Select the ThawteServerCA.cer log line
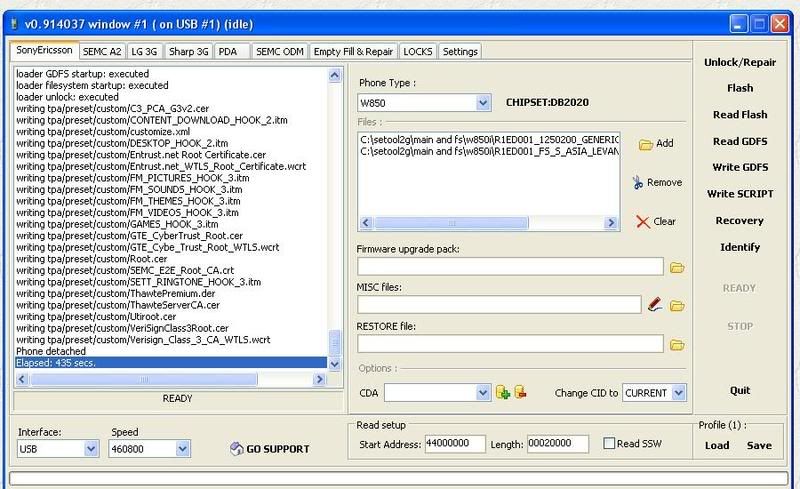This screenshot has height=489, width=800. point(118,305)
